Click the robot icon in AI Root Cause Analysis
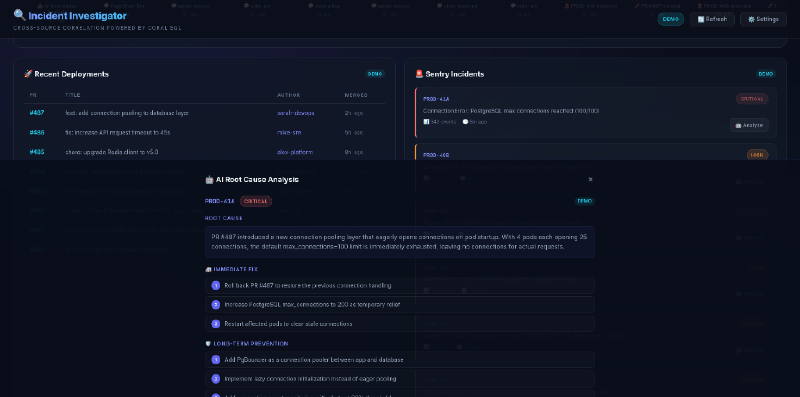The width and height of the screenshot is (800, 397). (x=209, y=180)
